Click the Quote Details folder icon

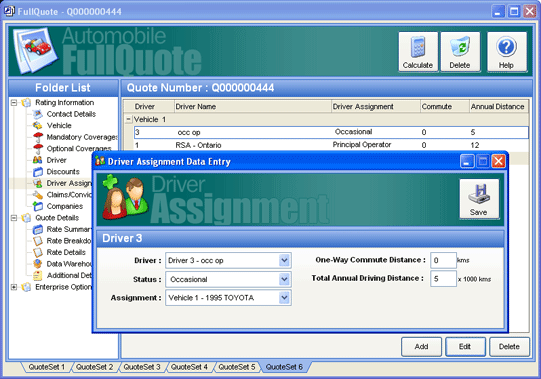pyautogui.click(x=26, y=218)
